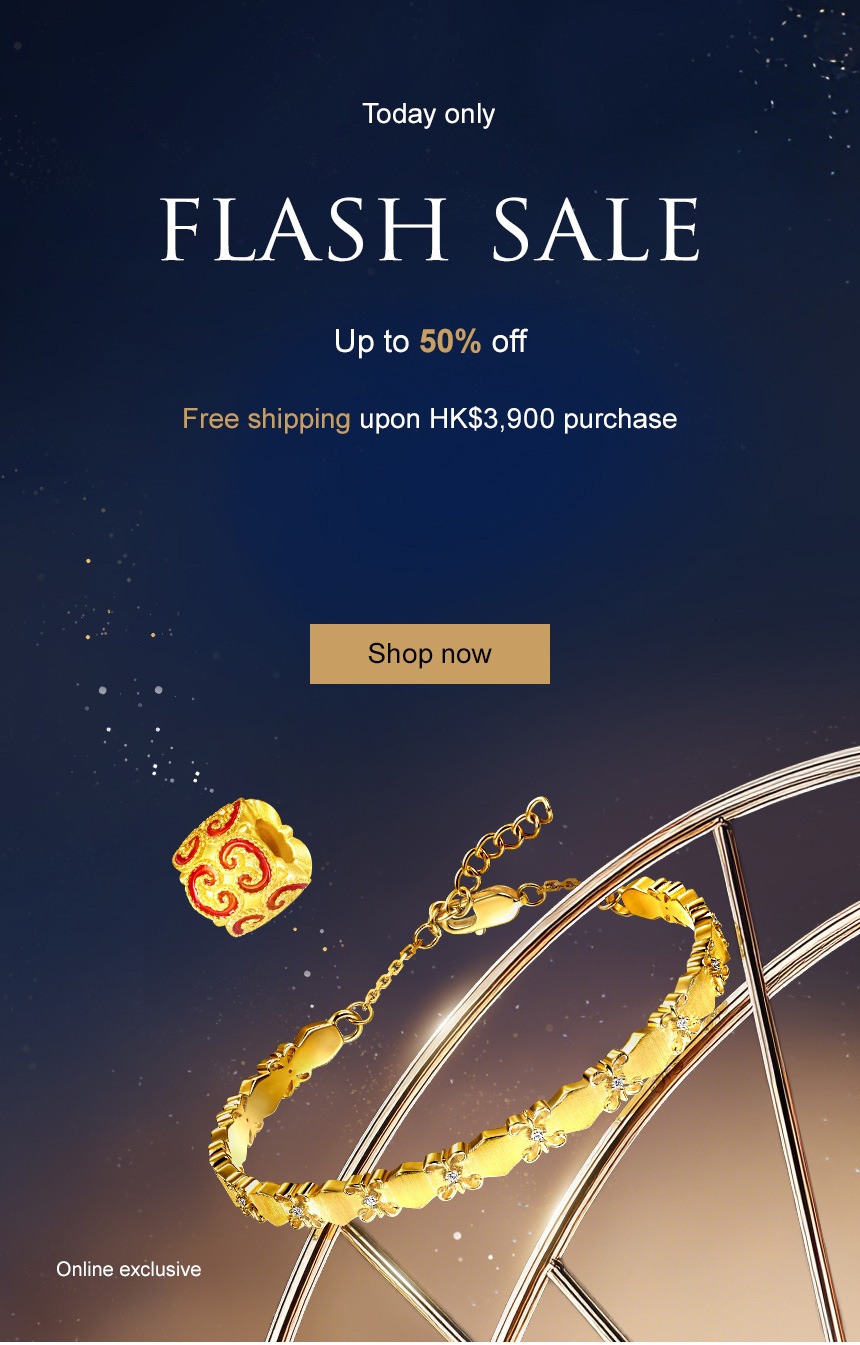
Task: Click the Online exclusive label
Action: pyautogui.click(x=128, y=1269)
